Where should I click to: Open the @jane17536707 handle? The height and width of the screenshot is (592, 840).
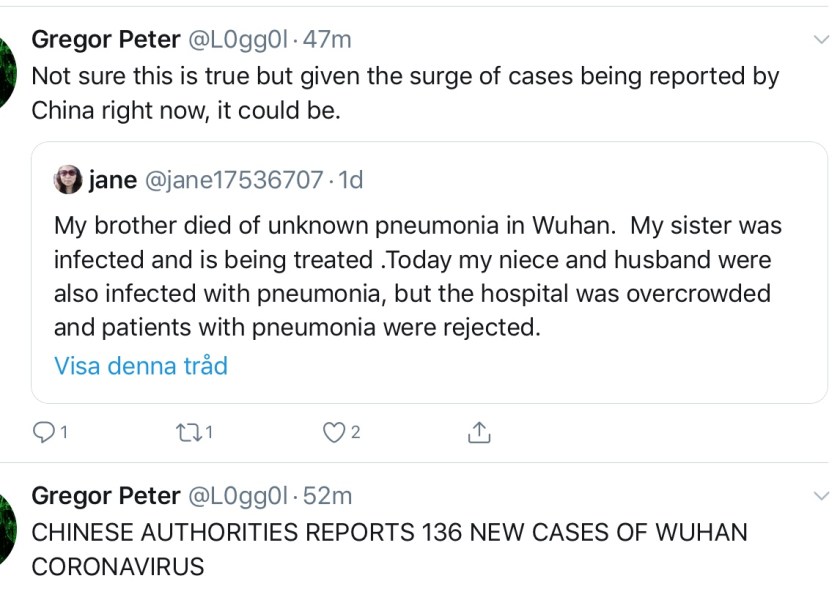234,180
